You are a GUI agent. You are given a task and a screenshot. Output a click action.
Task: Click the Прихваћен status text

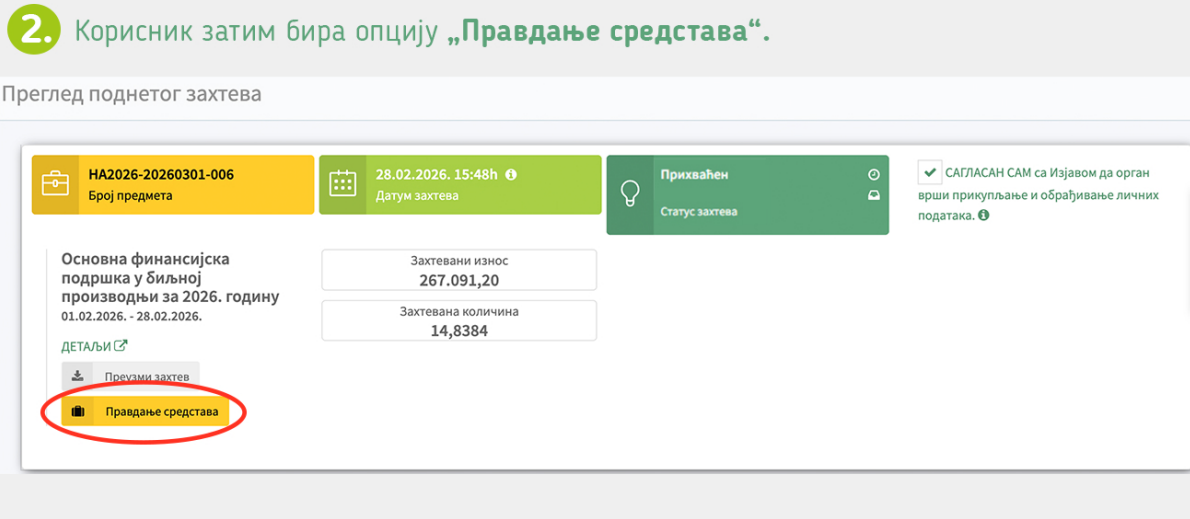694,175
